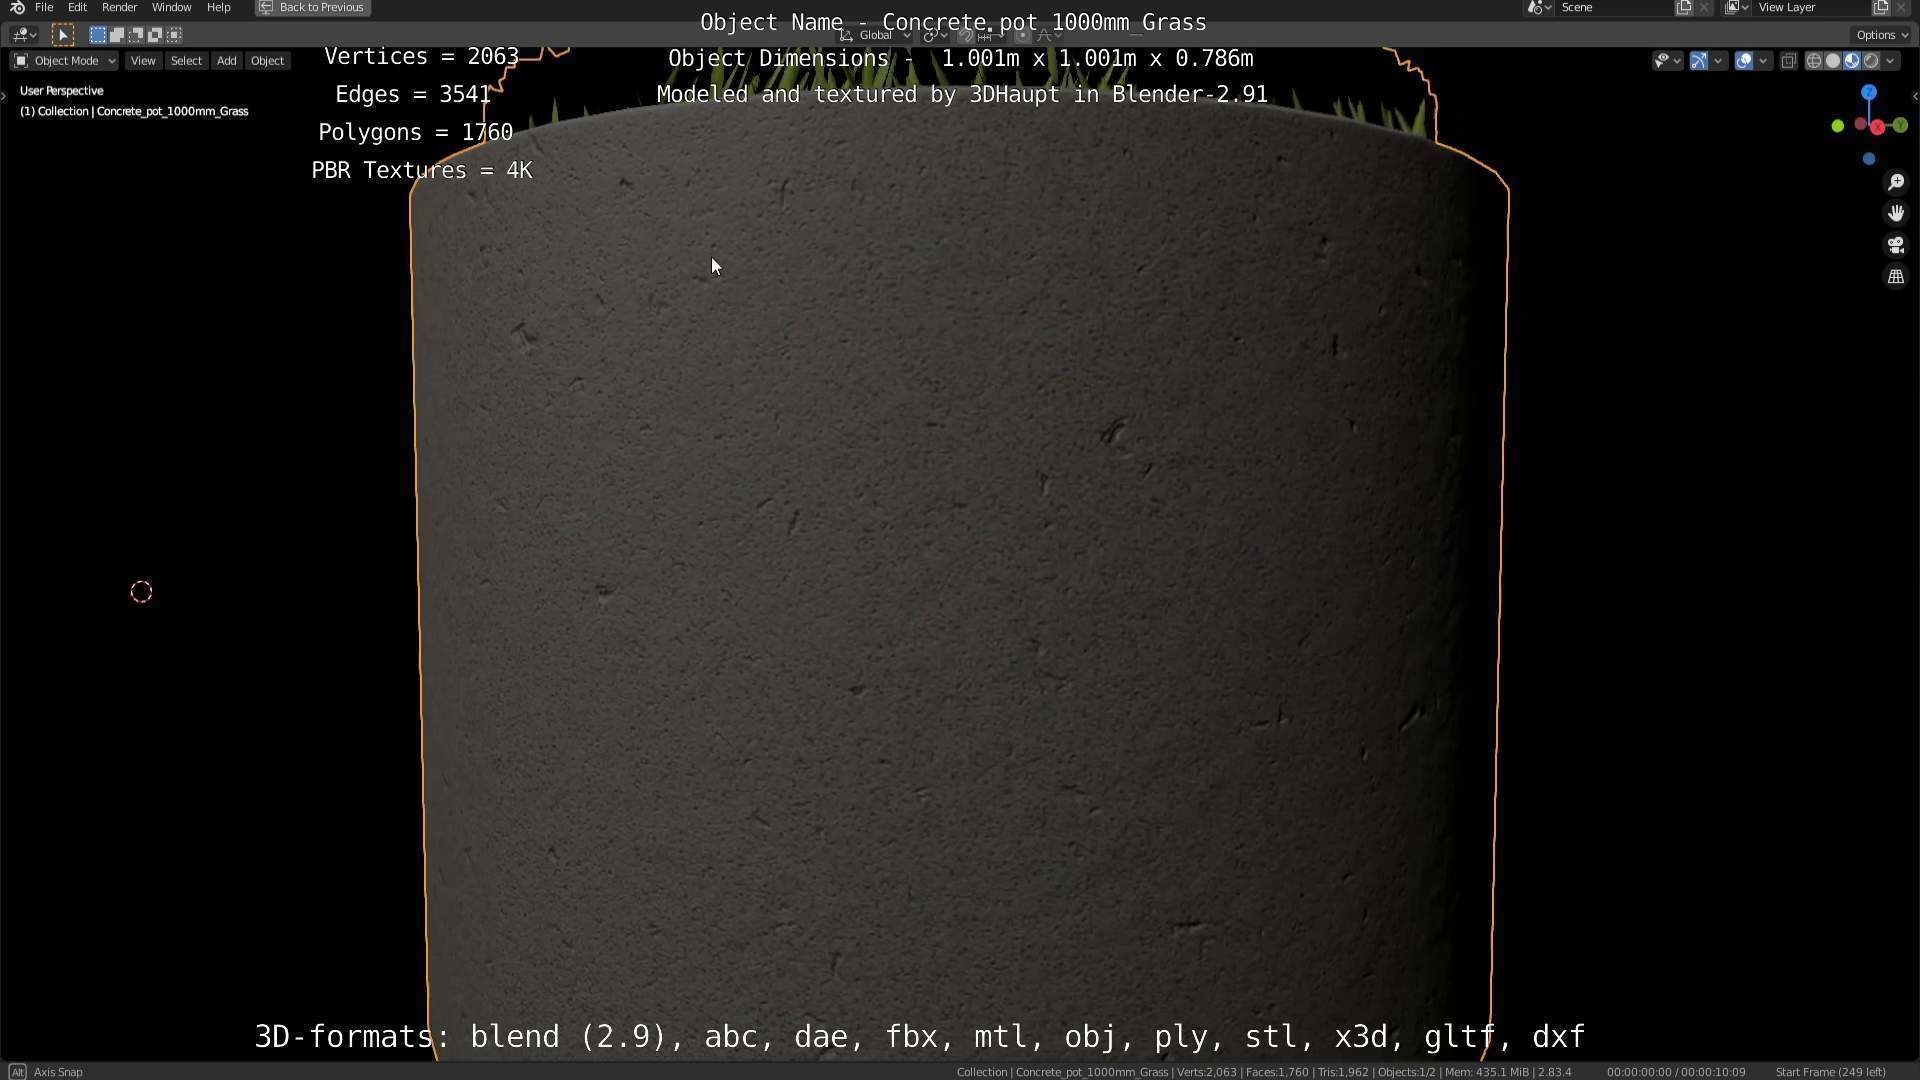
Task: Click the blue Z axis gizmo ball
Action: coord(1868,92)
